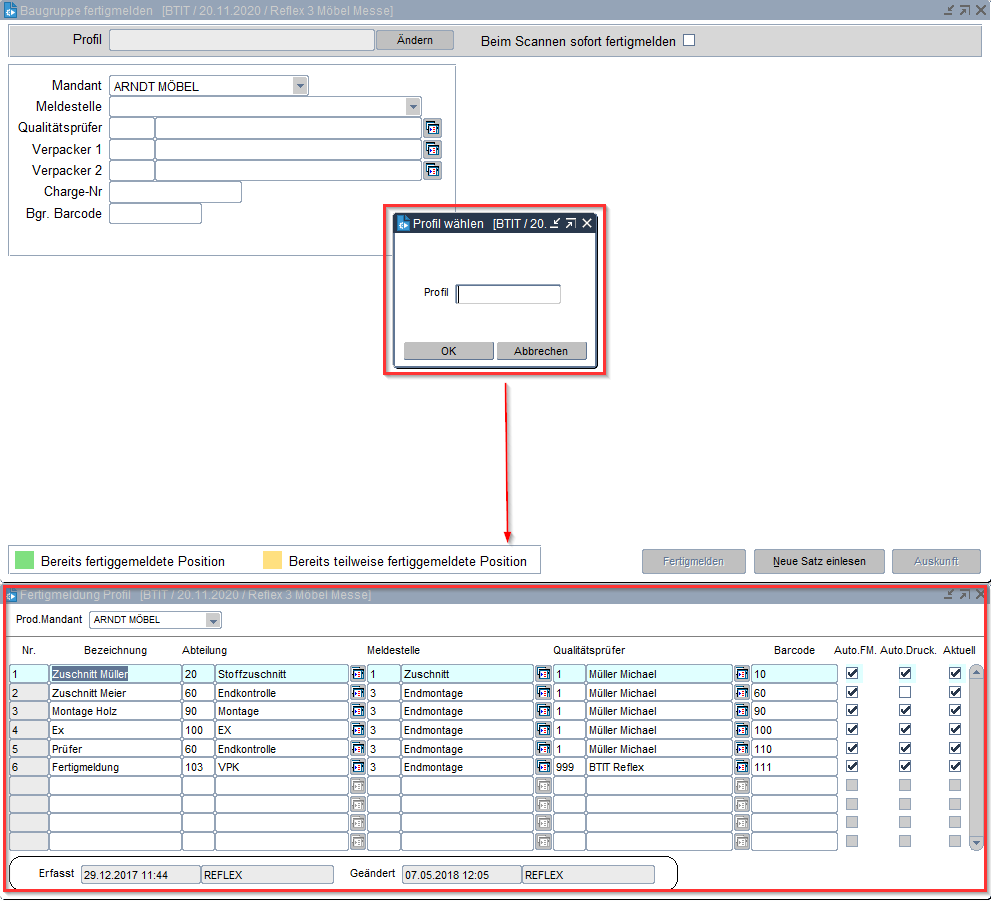Click 'Neue Satz einlesen' button

[818, 561]
